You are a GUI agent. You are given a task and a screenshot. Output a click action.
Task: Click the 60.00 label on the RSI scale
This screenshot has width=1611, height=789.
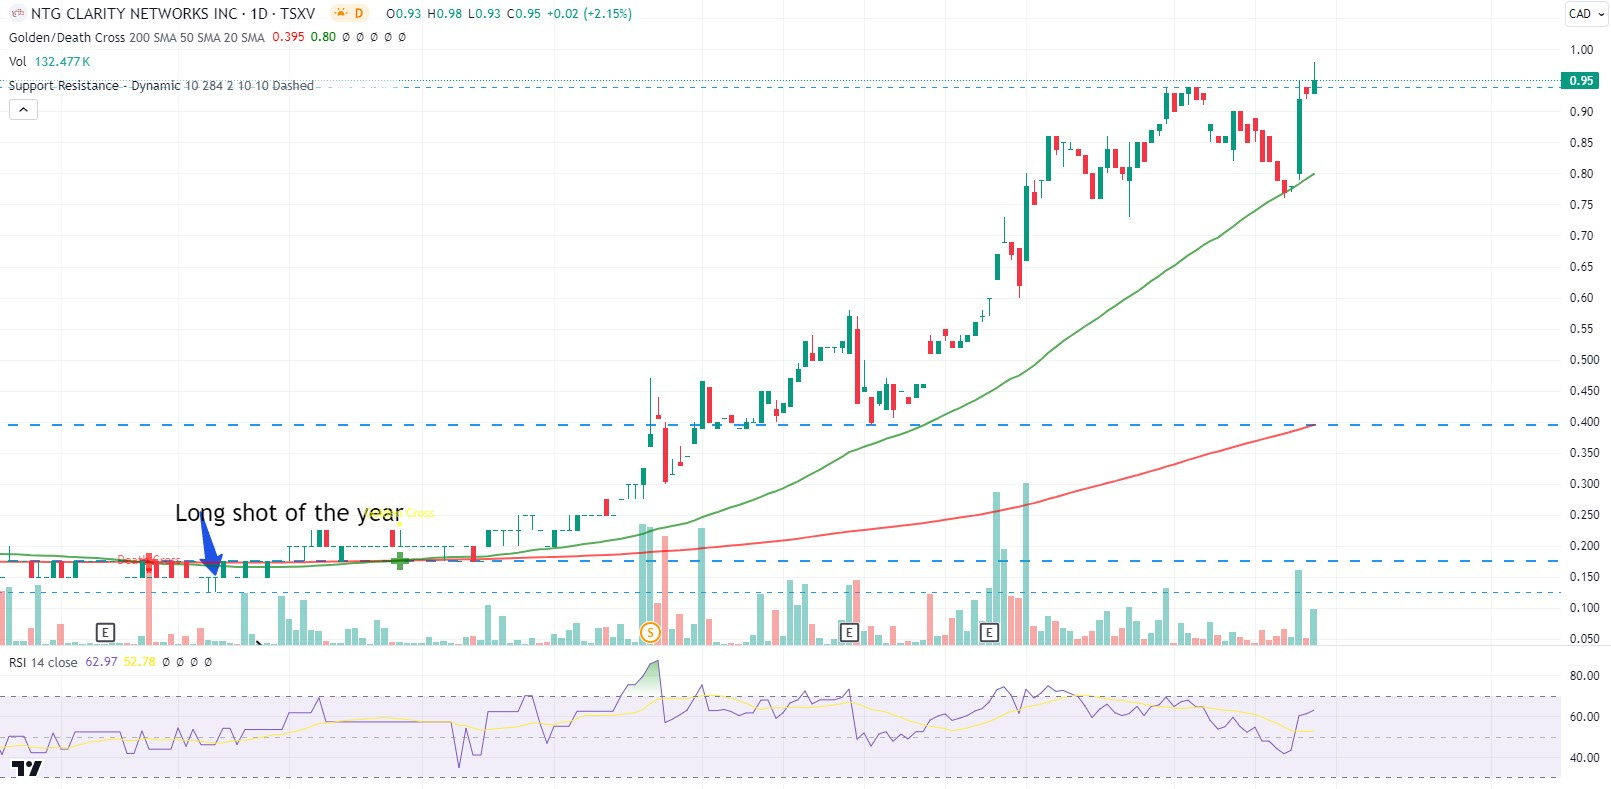tap(1584, 716)
